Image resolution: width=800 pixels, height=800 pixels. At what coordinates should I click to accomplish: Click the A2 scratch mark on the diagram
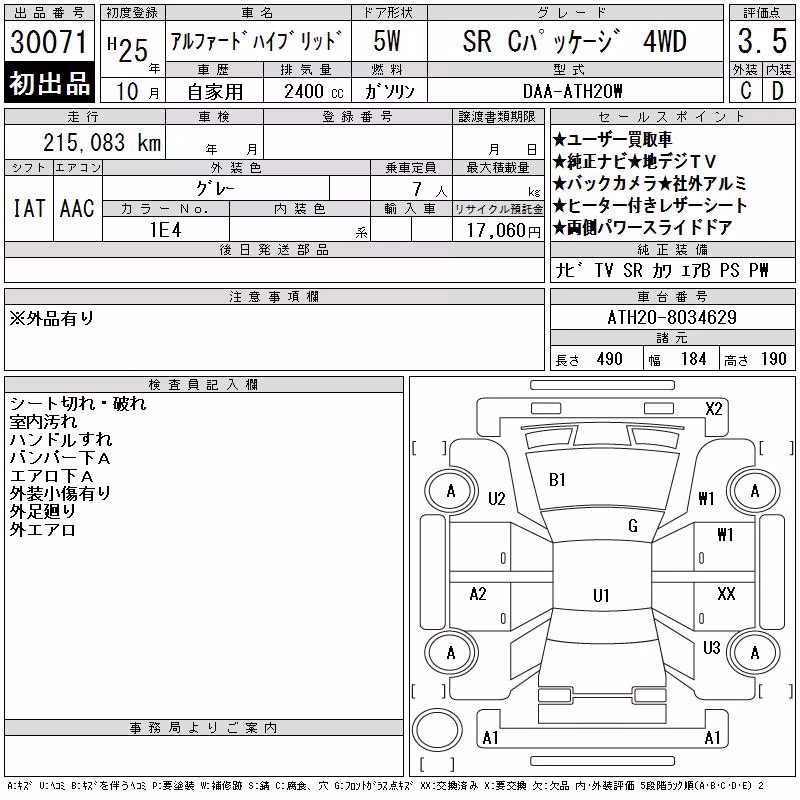(478, 593)
